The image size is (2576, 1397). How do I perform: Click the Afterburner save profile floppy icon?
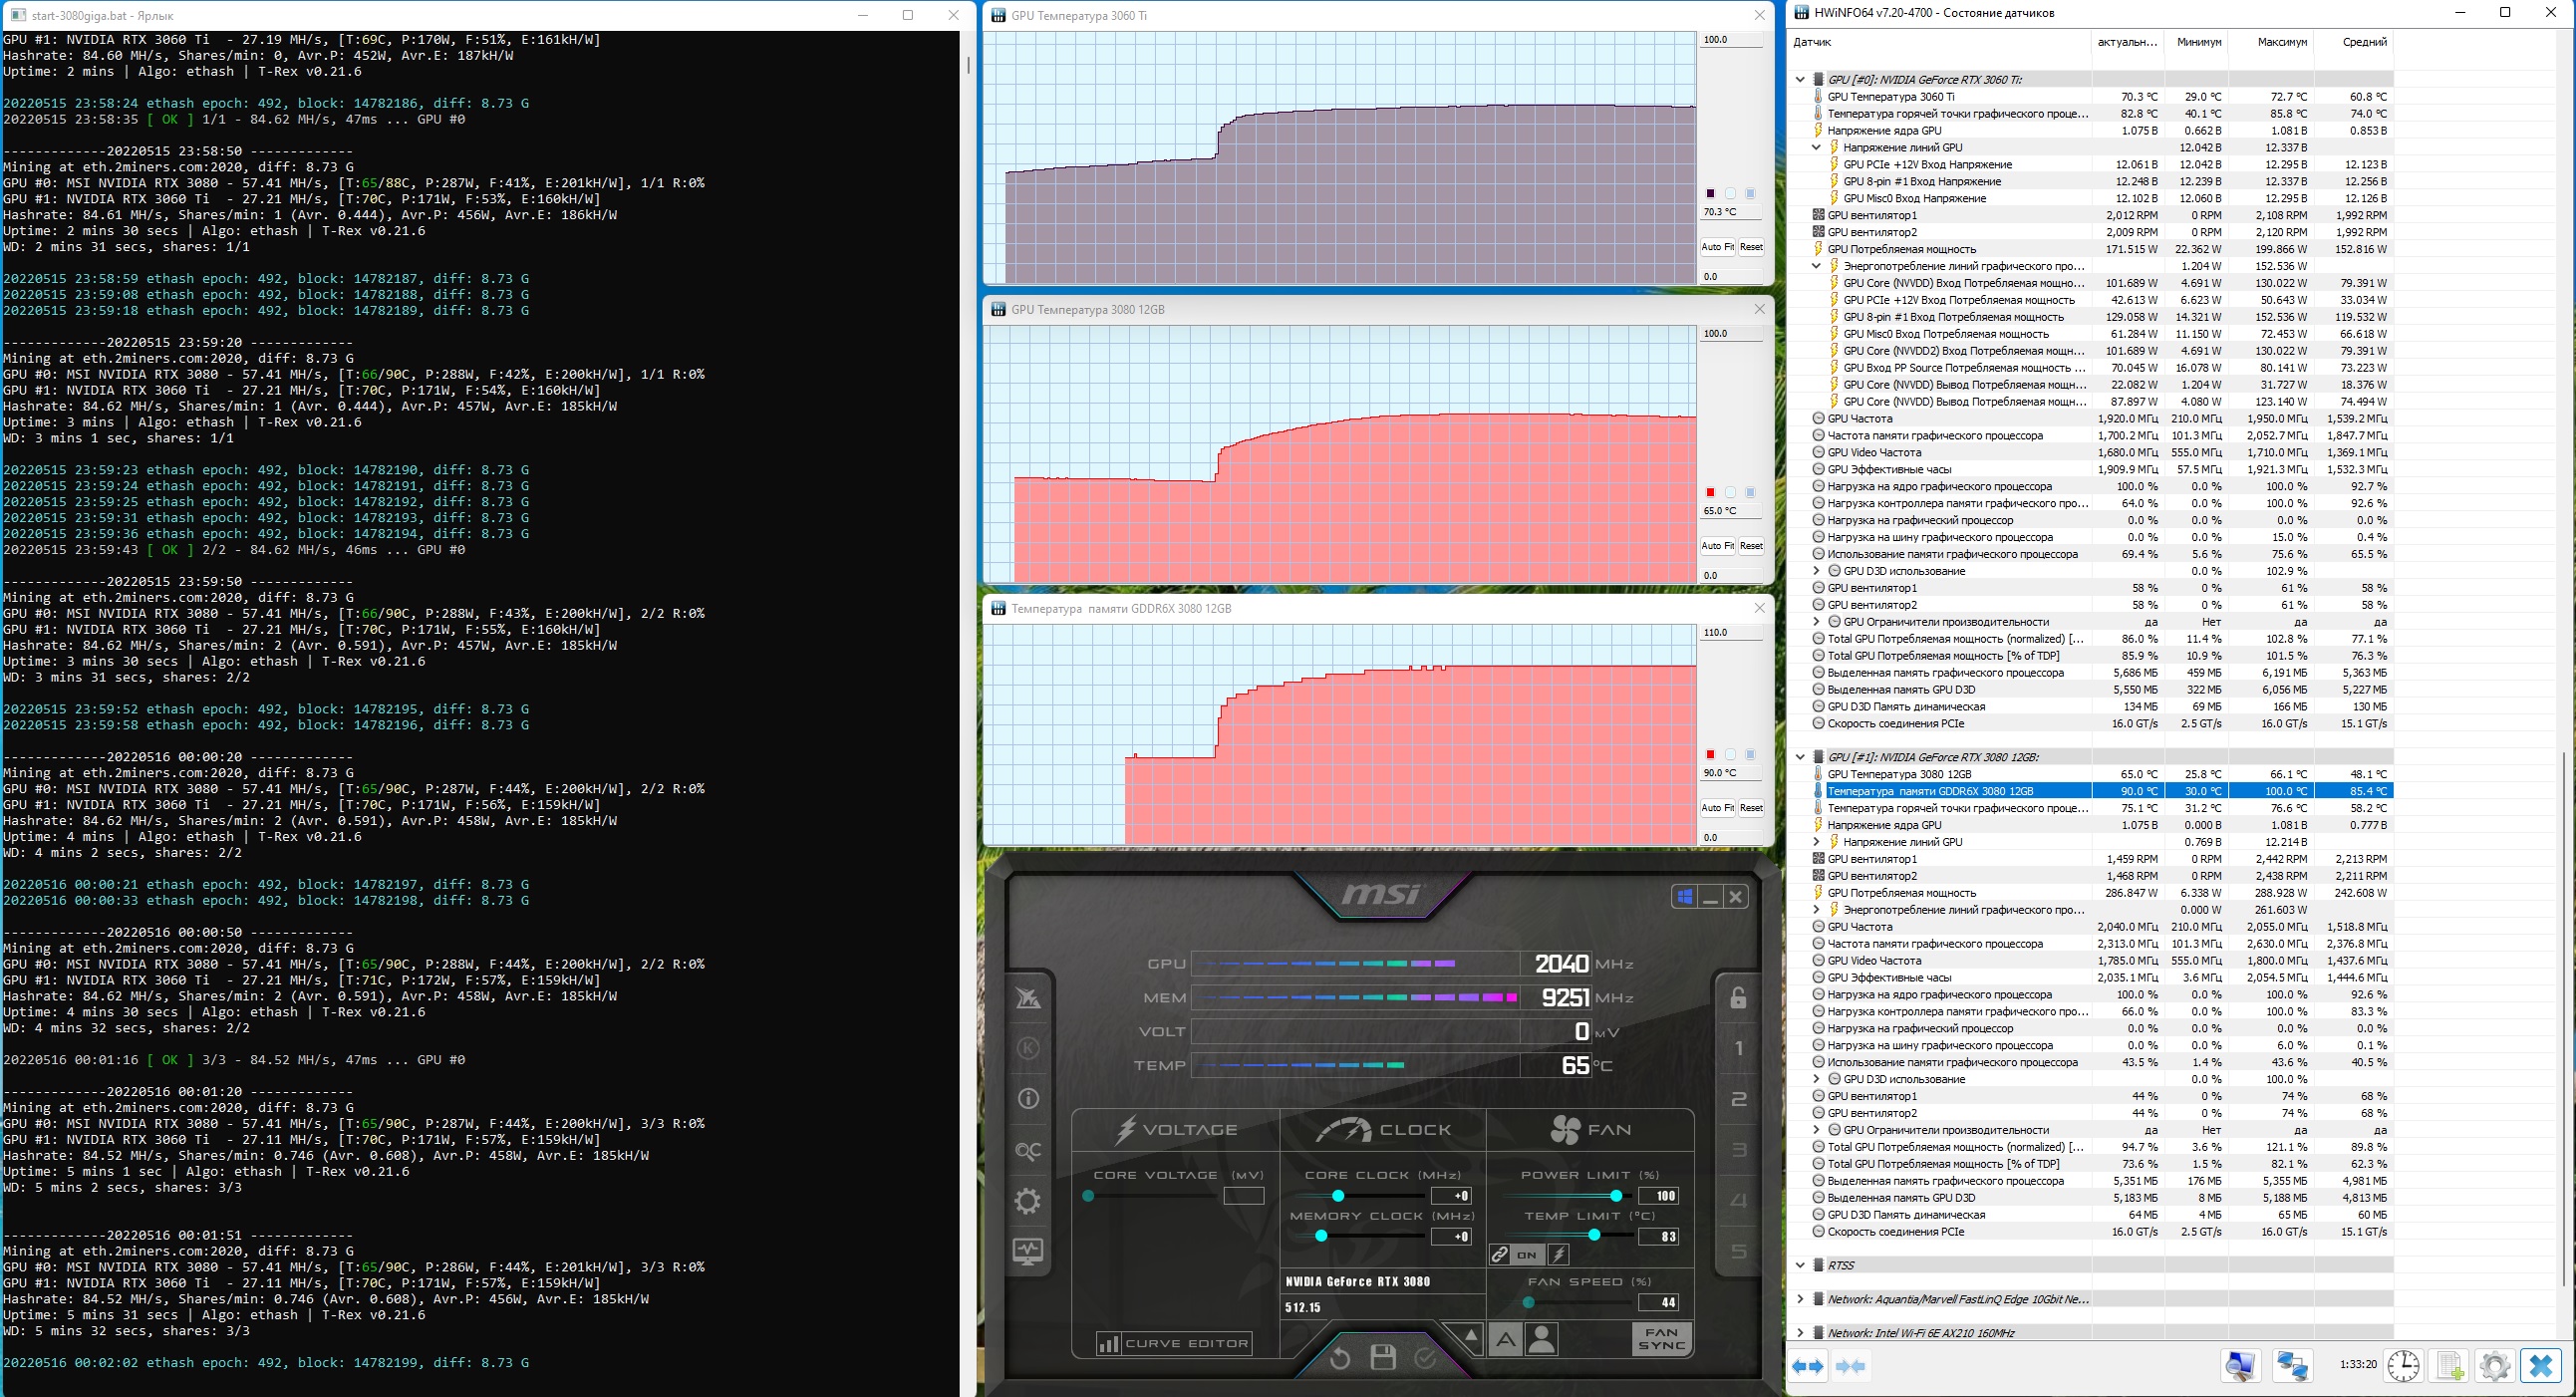click(1383, 1357)
